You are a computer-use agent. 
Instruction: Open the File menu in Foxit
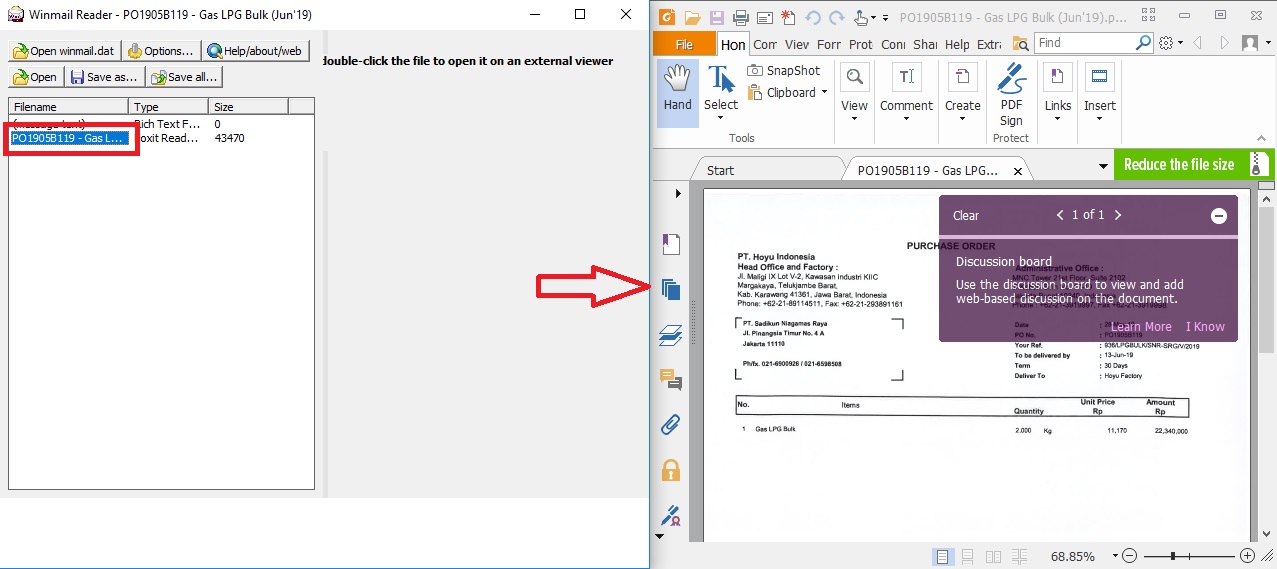tap(684, 44)
